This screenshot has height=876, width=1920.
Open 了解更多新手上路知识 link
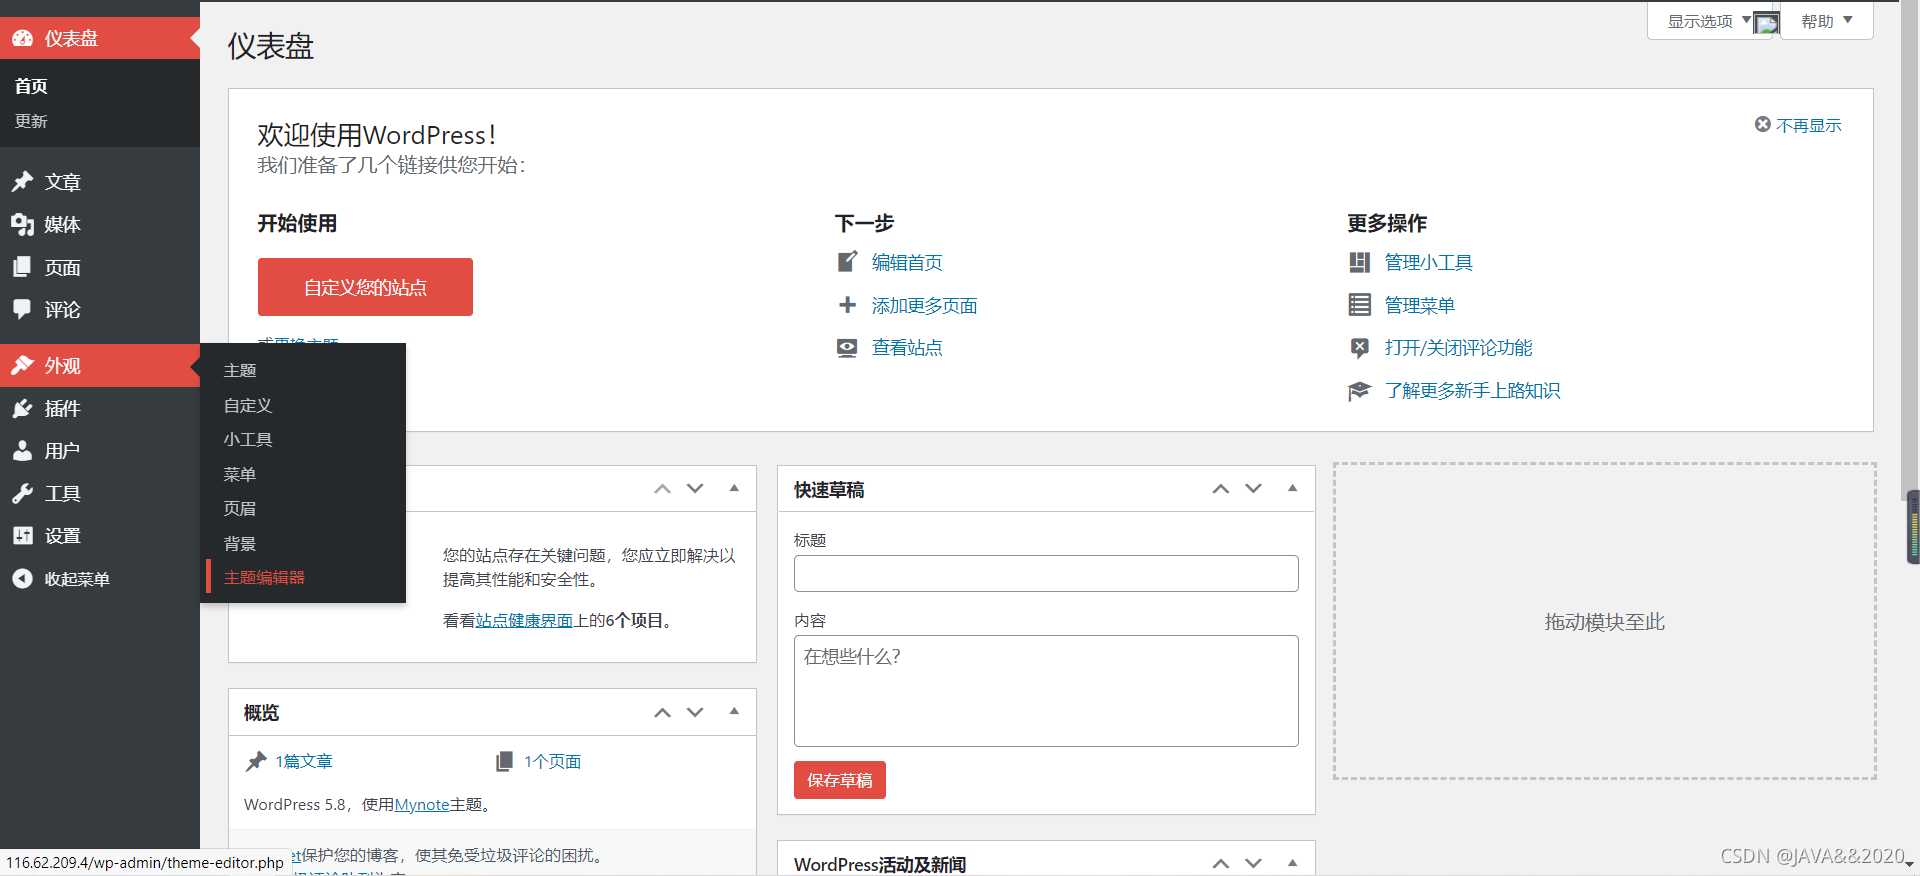[1472, 391]
